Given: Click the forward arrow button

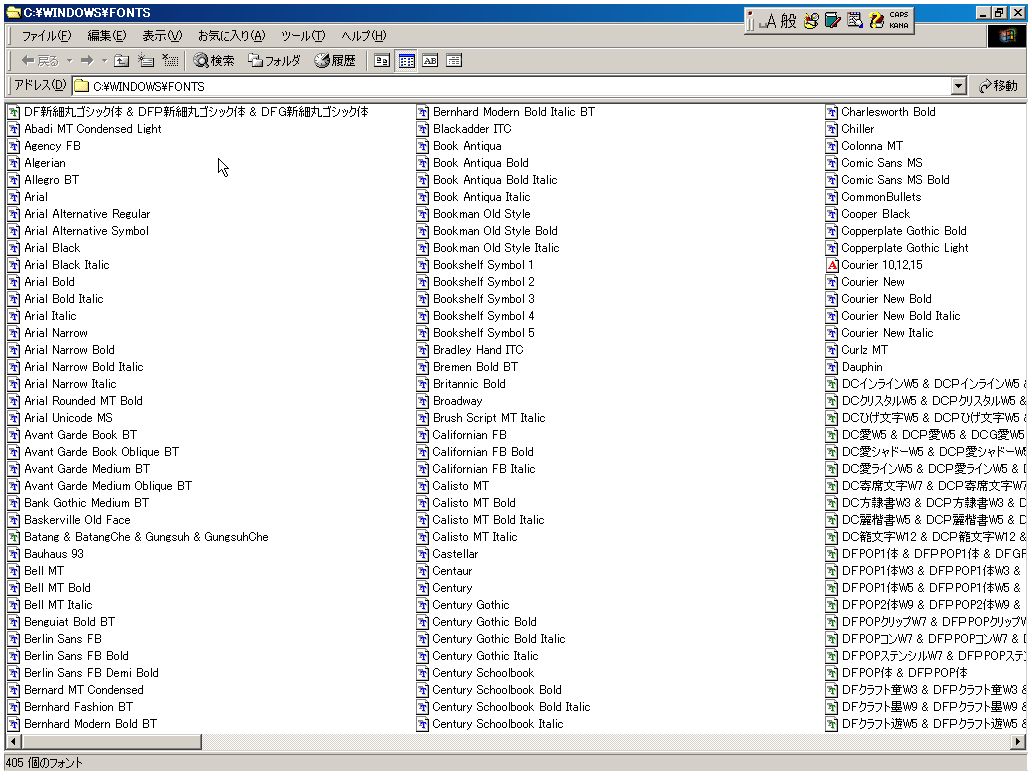Looking at the screenshot, I should pos(87,61).
